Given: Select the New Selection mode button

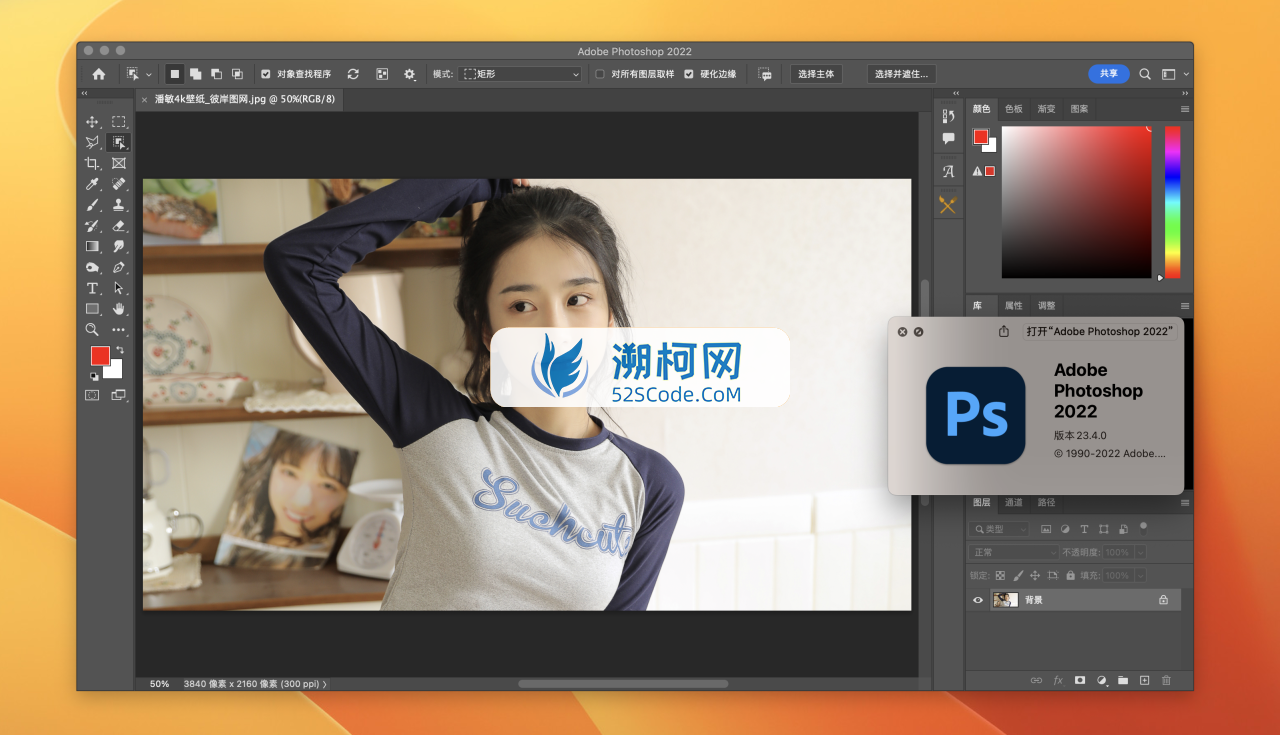Looking at the screenshot, I should tap(175, 74).
